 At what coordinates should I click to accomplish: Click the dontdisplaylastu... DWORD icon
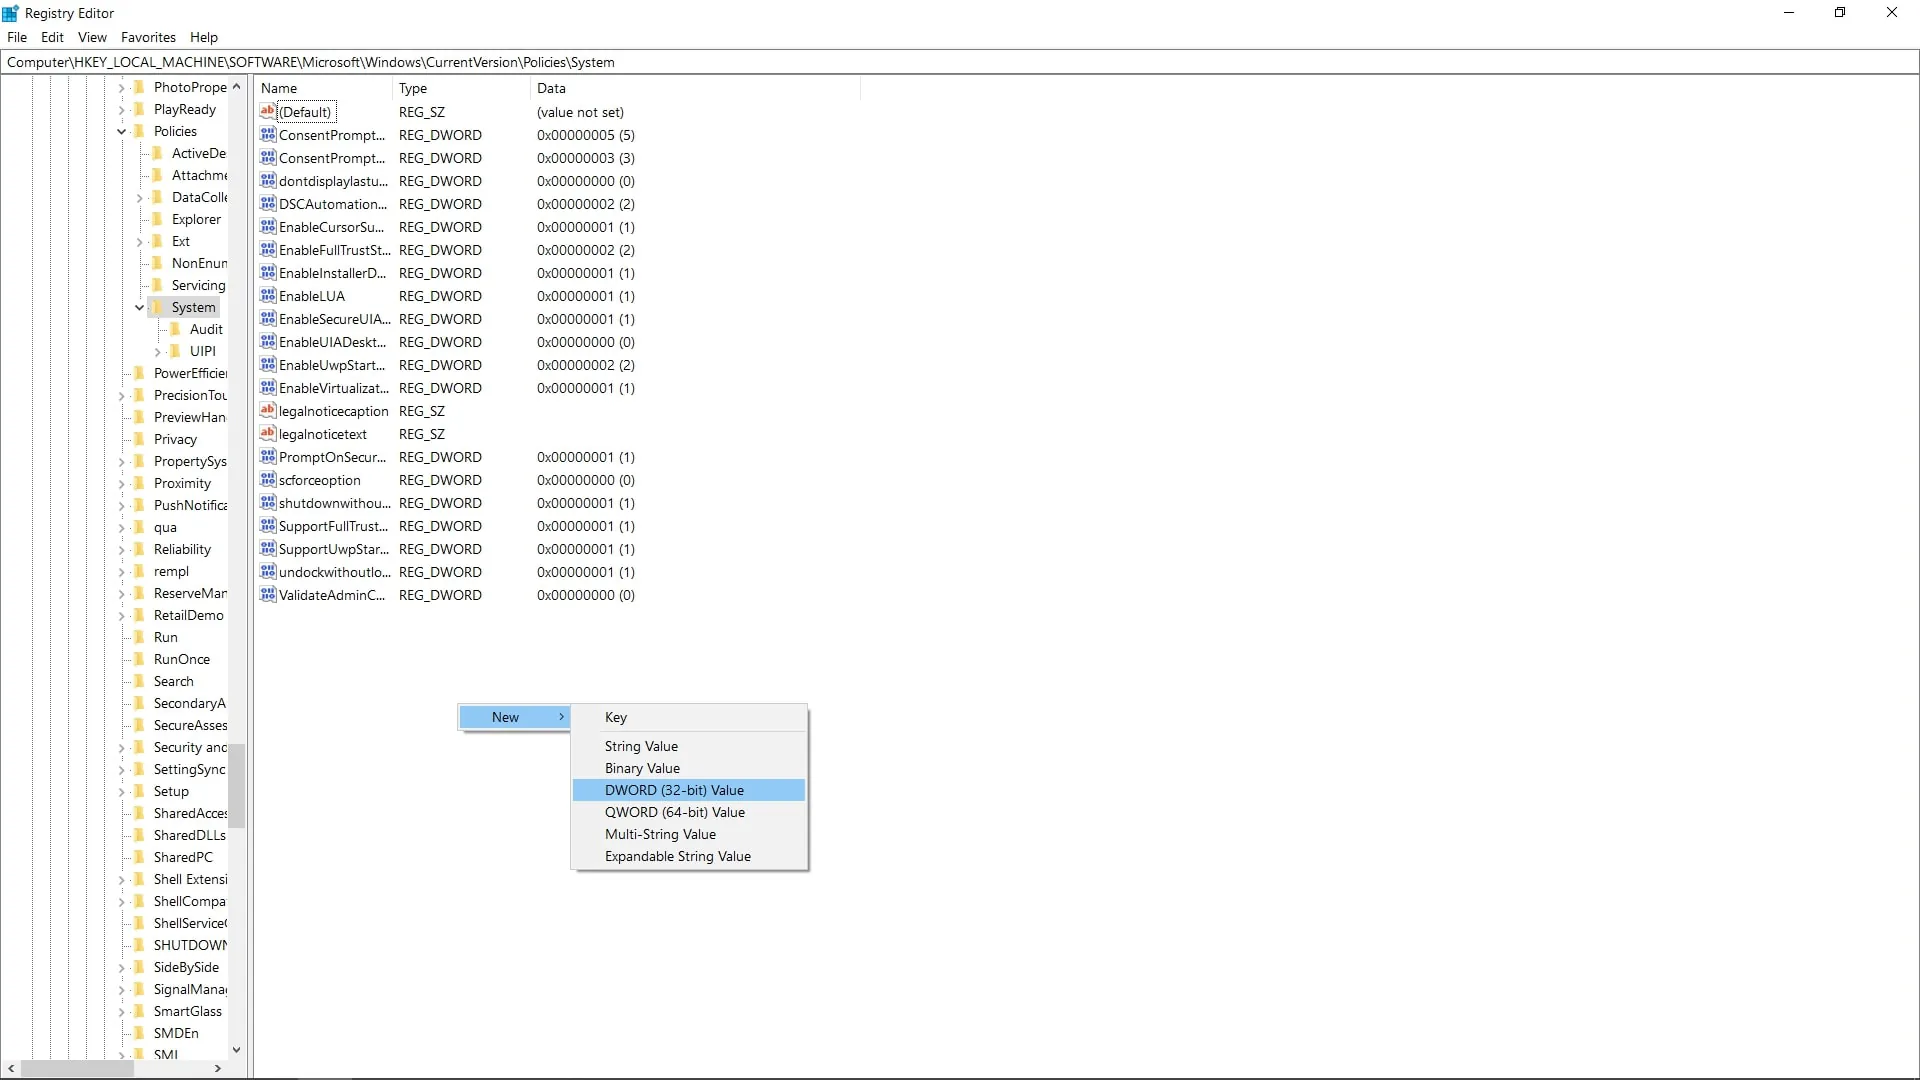[267, 181]
